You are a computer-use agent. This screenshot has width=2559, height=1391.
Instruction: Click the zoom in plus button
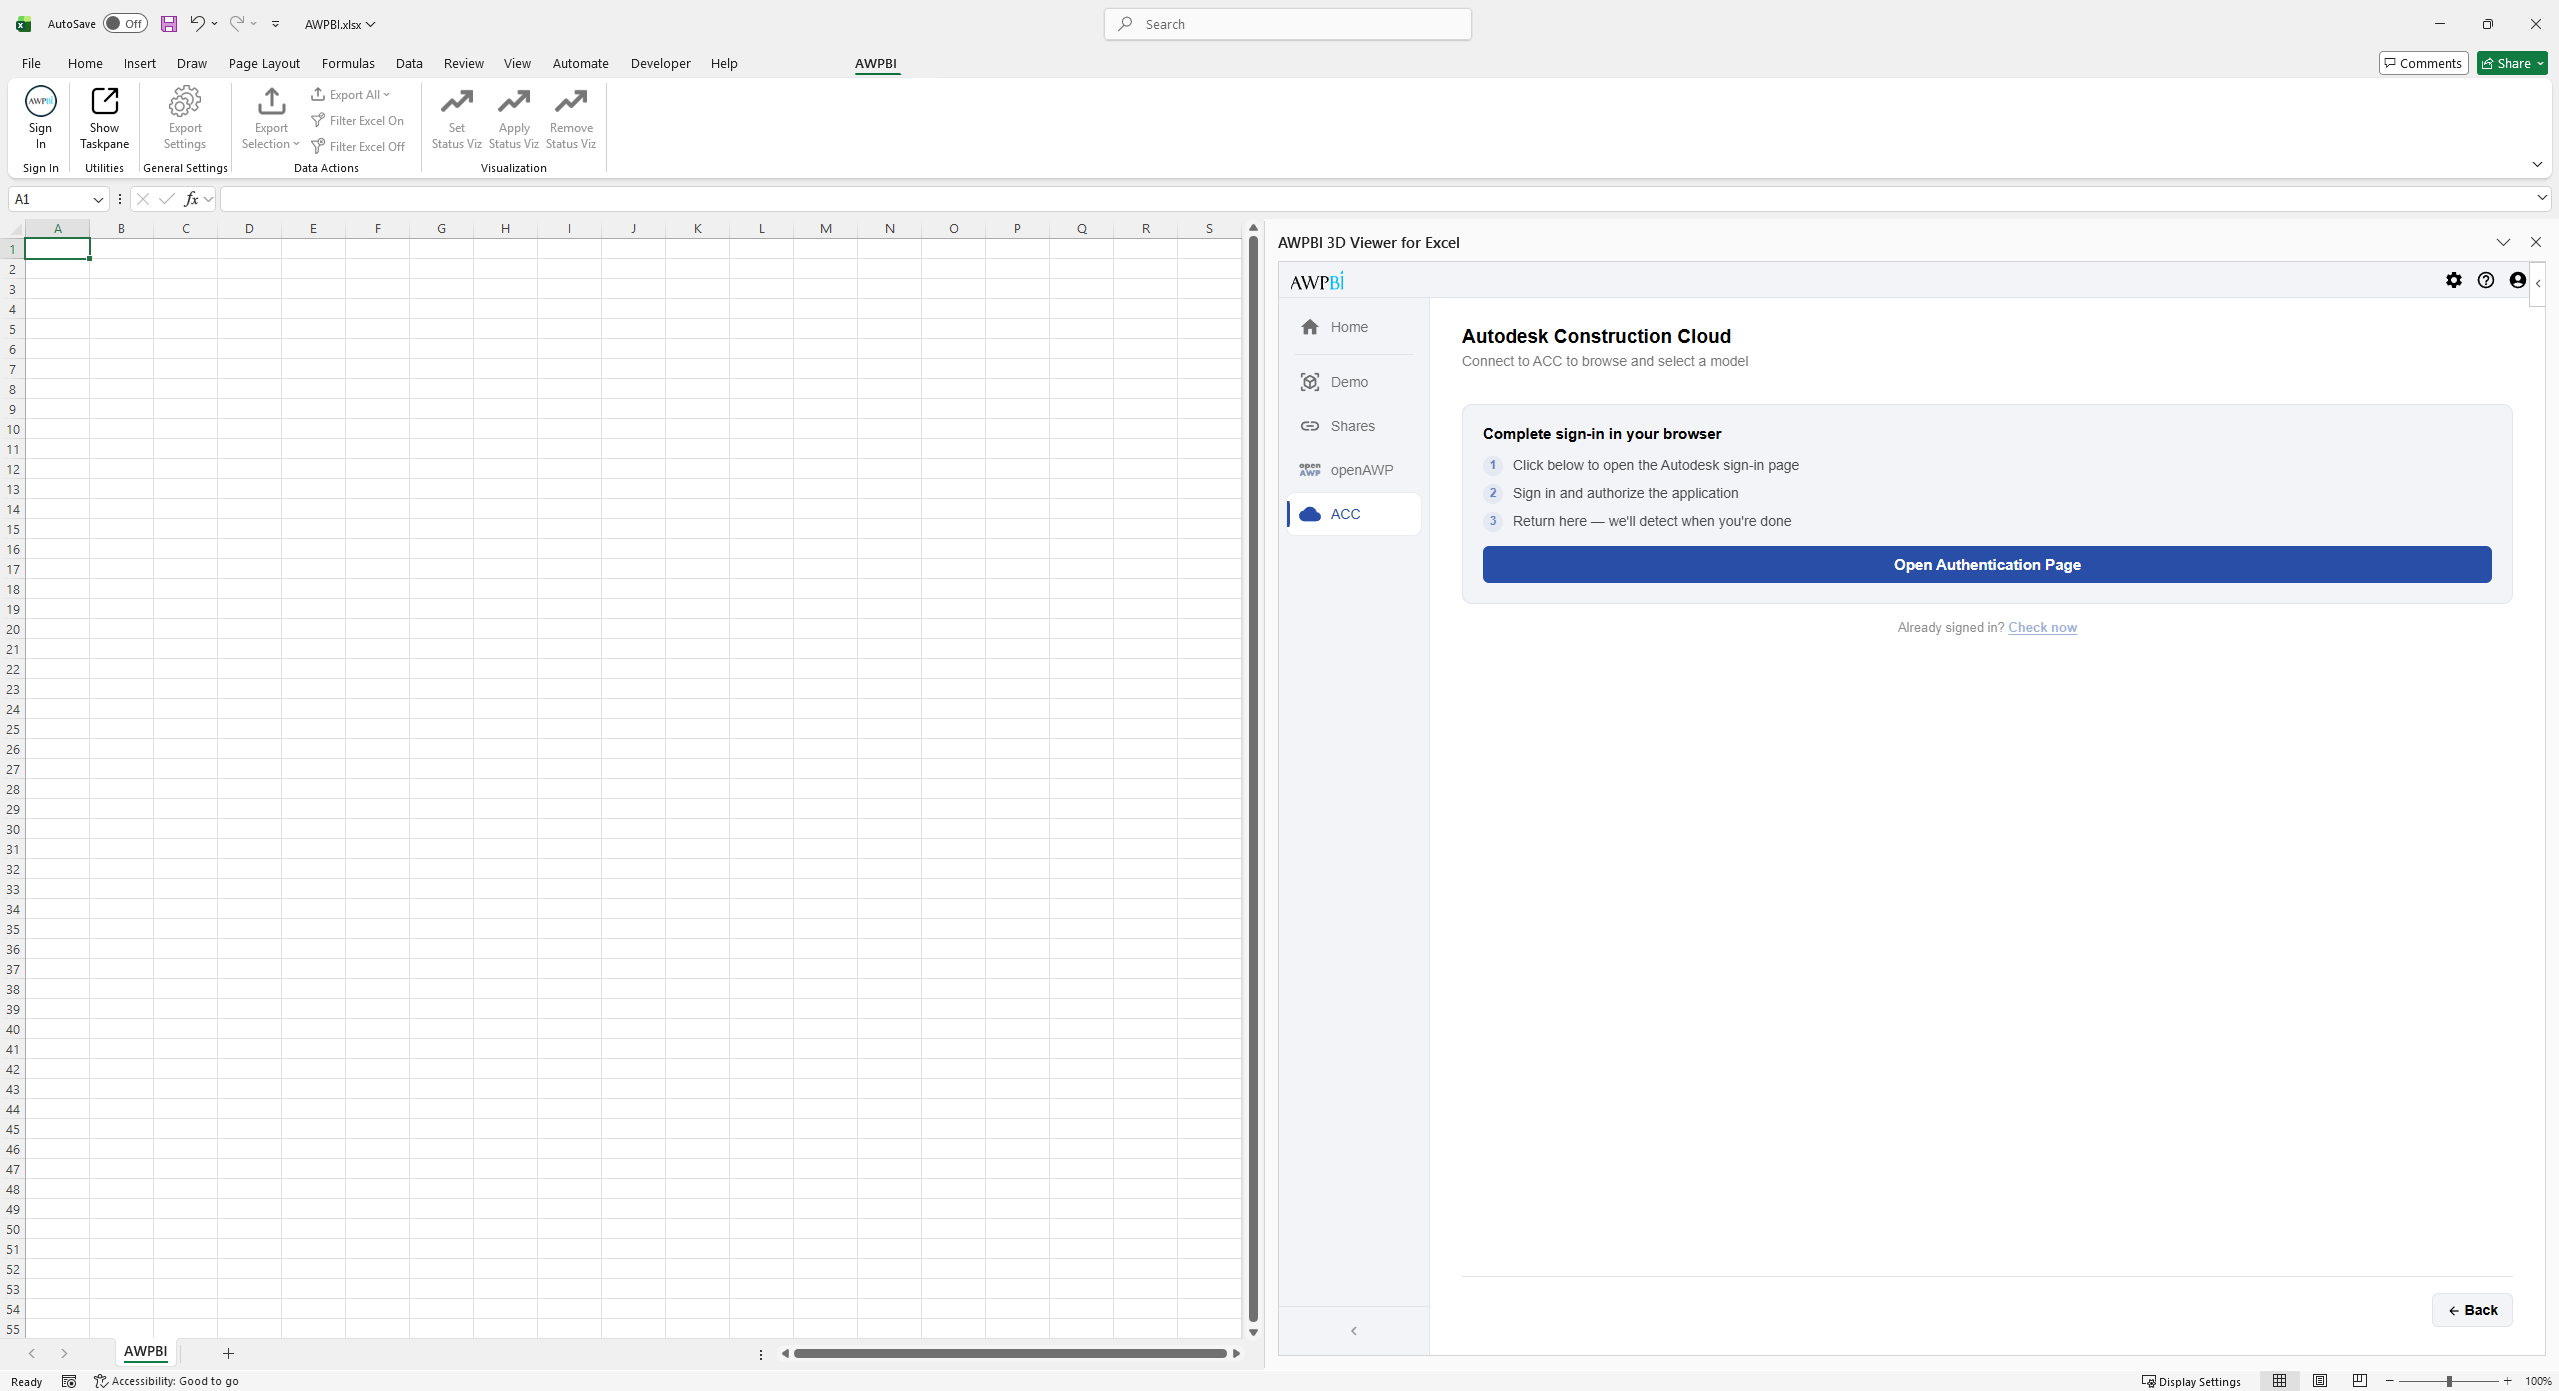(x=2507, y=1381)
